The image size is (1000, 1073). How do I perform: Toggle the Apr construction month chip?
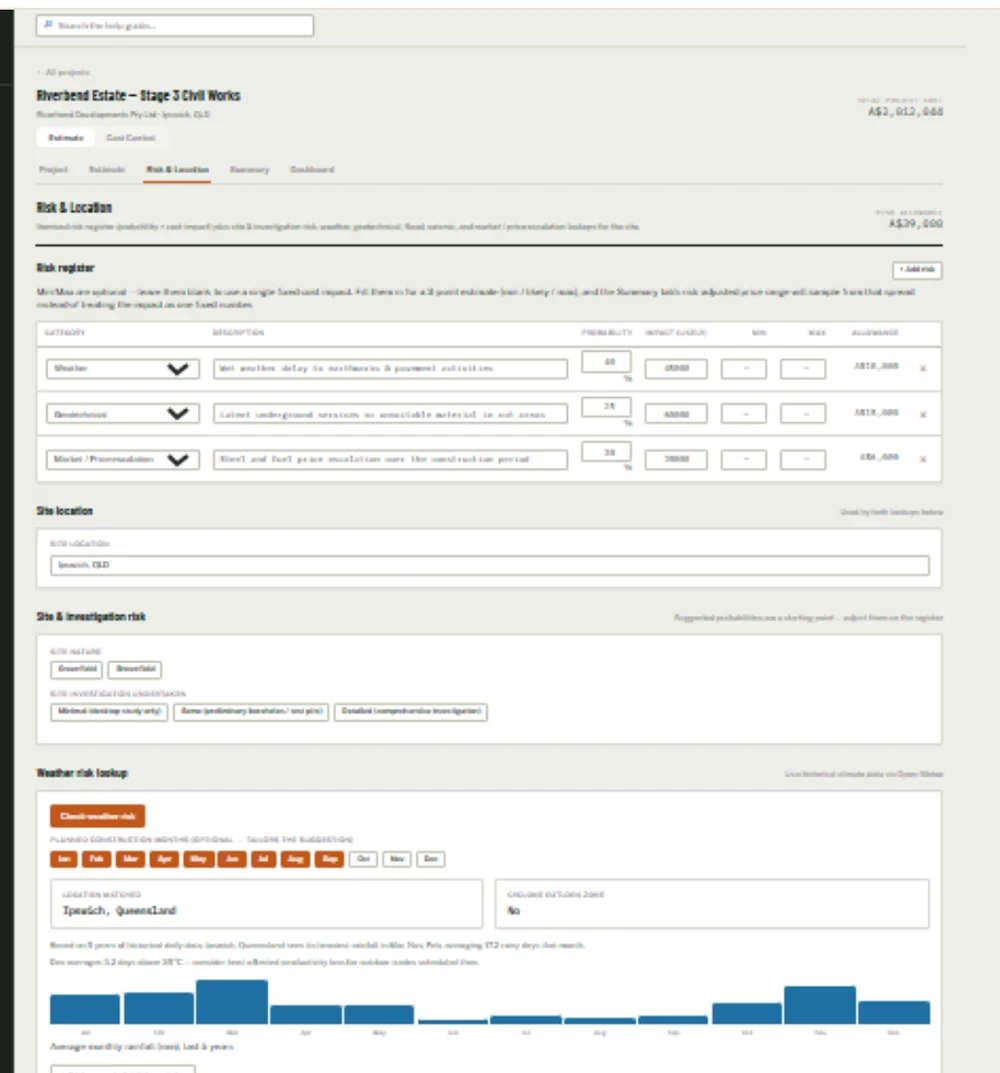(164, 859)
